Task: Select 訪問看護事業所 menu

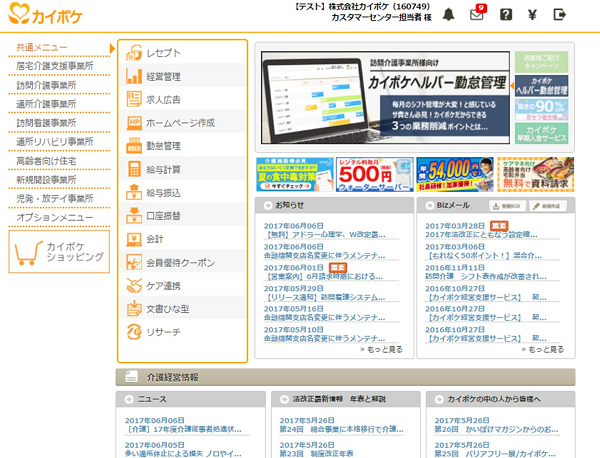Action: (46, 123)
